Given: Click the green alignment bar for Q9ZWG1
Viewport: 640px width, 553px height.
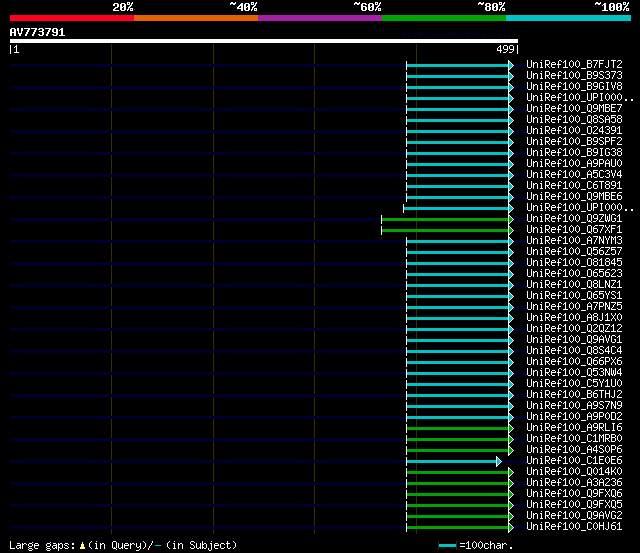Looking at the screenshot, I should [447, 220].
